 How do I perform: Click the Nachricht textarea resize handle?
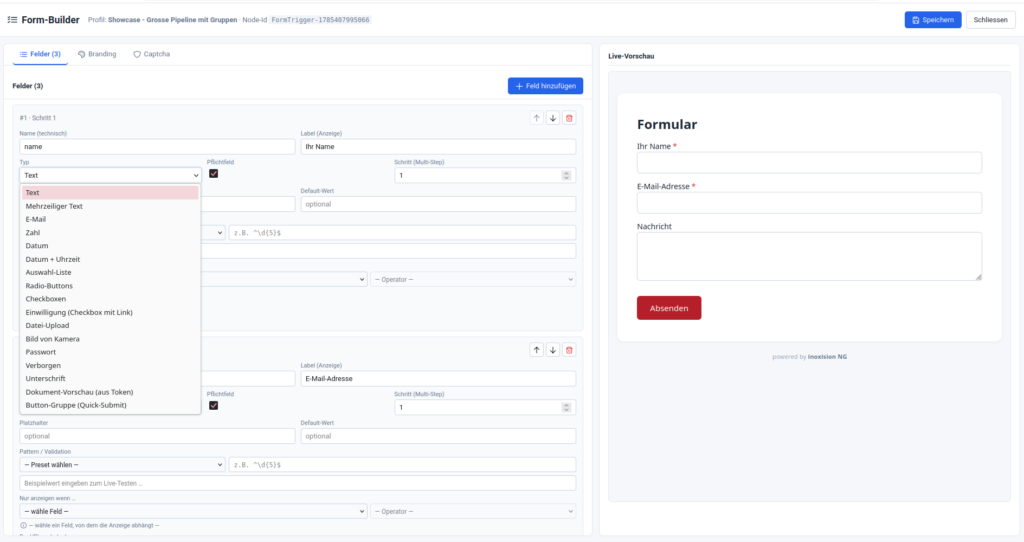[x=978, y=277]
